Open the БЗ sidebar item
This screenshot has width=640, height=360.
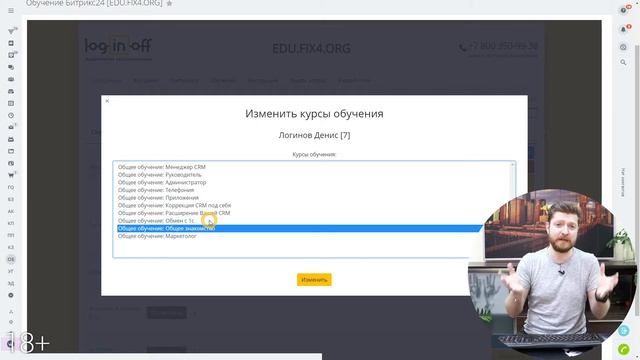[x=11, y=199]
